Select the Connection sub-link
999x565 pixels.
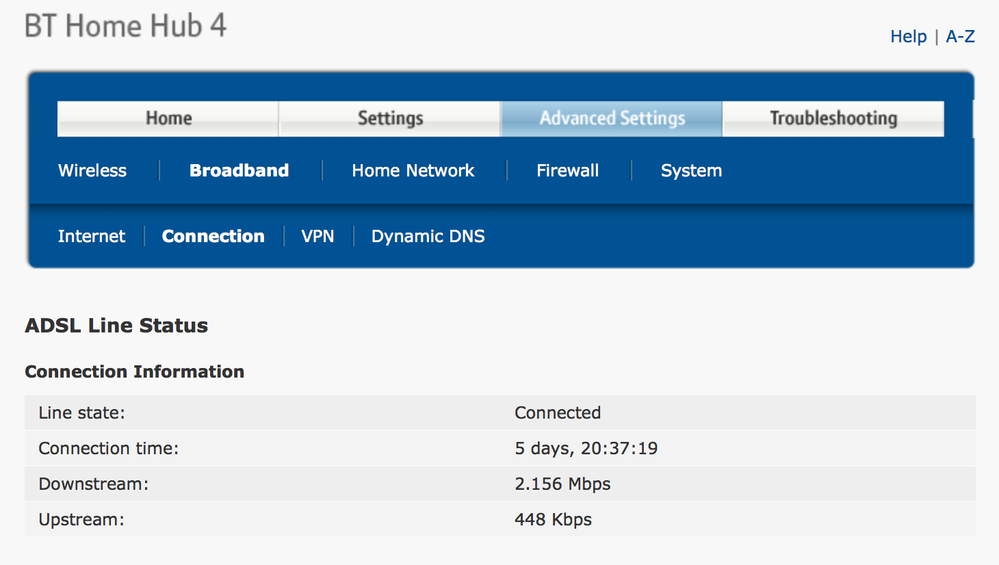(213, 236)
